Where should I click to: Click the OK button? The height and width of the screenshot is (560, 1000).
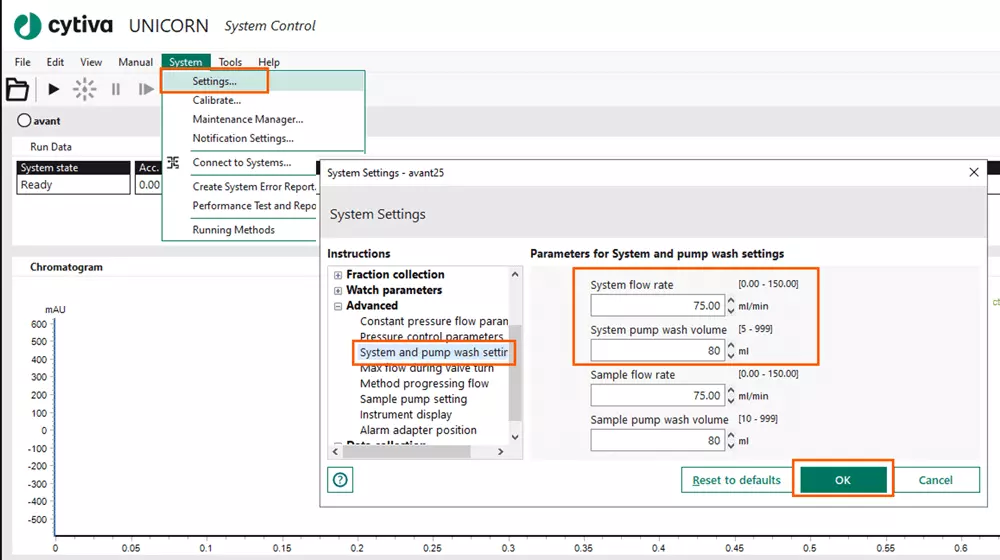pos(843,480)
